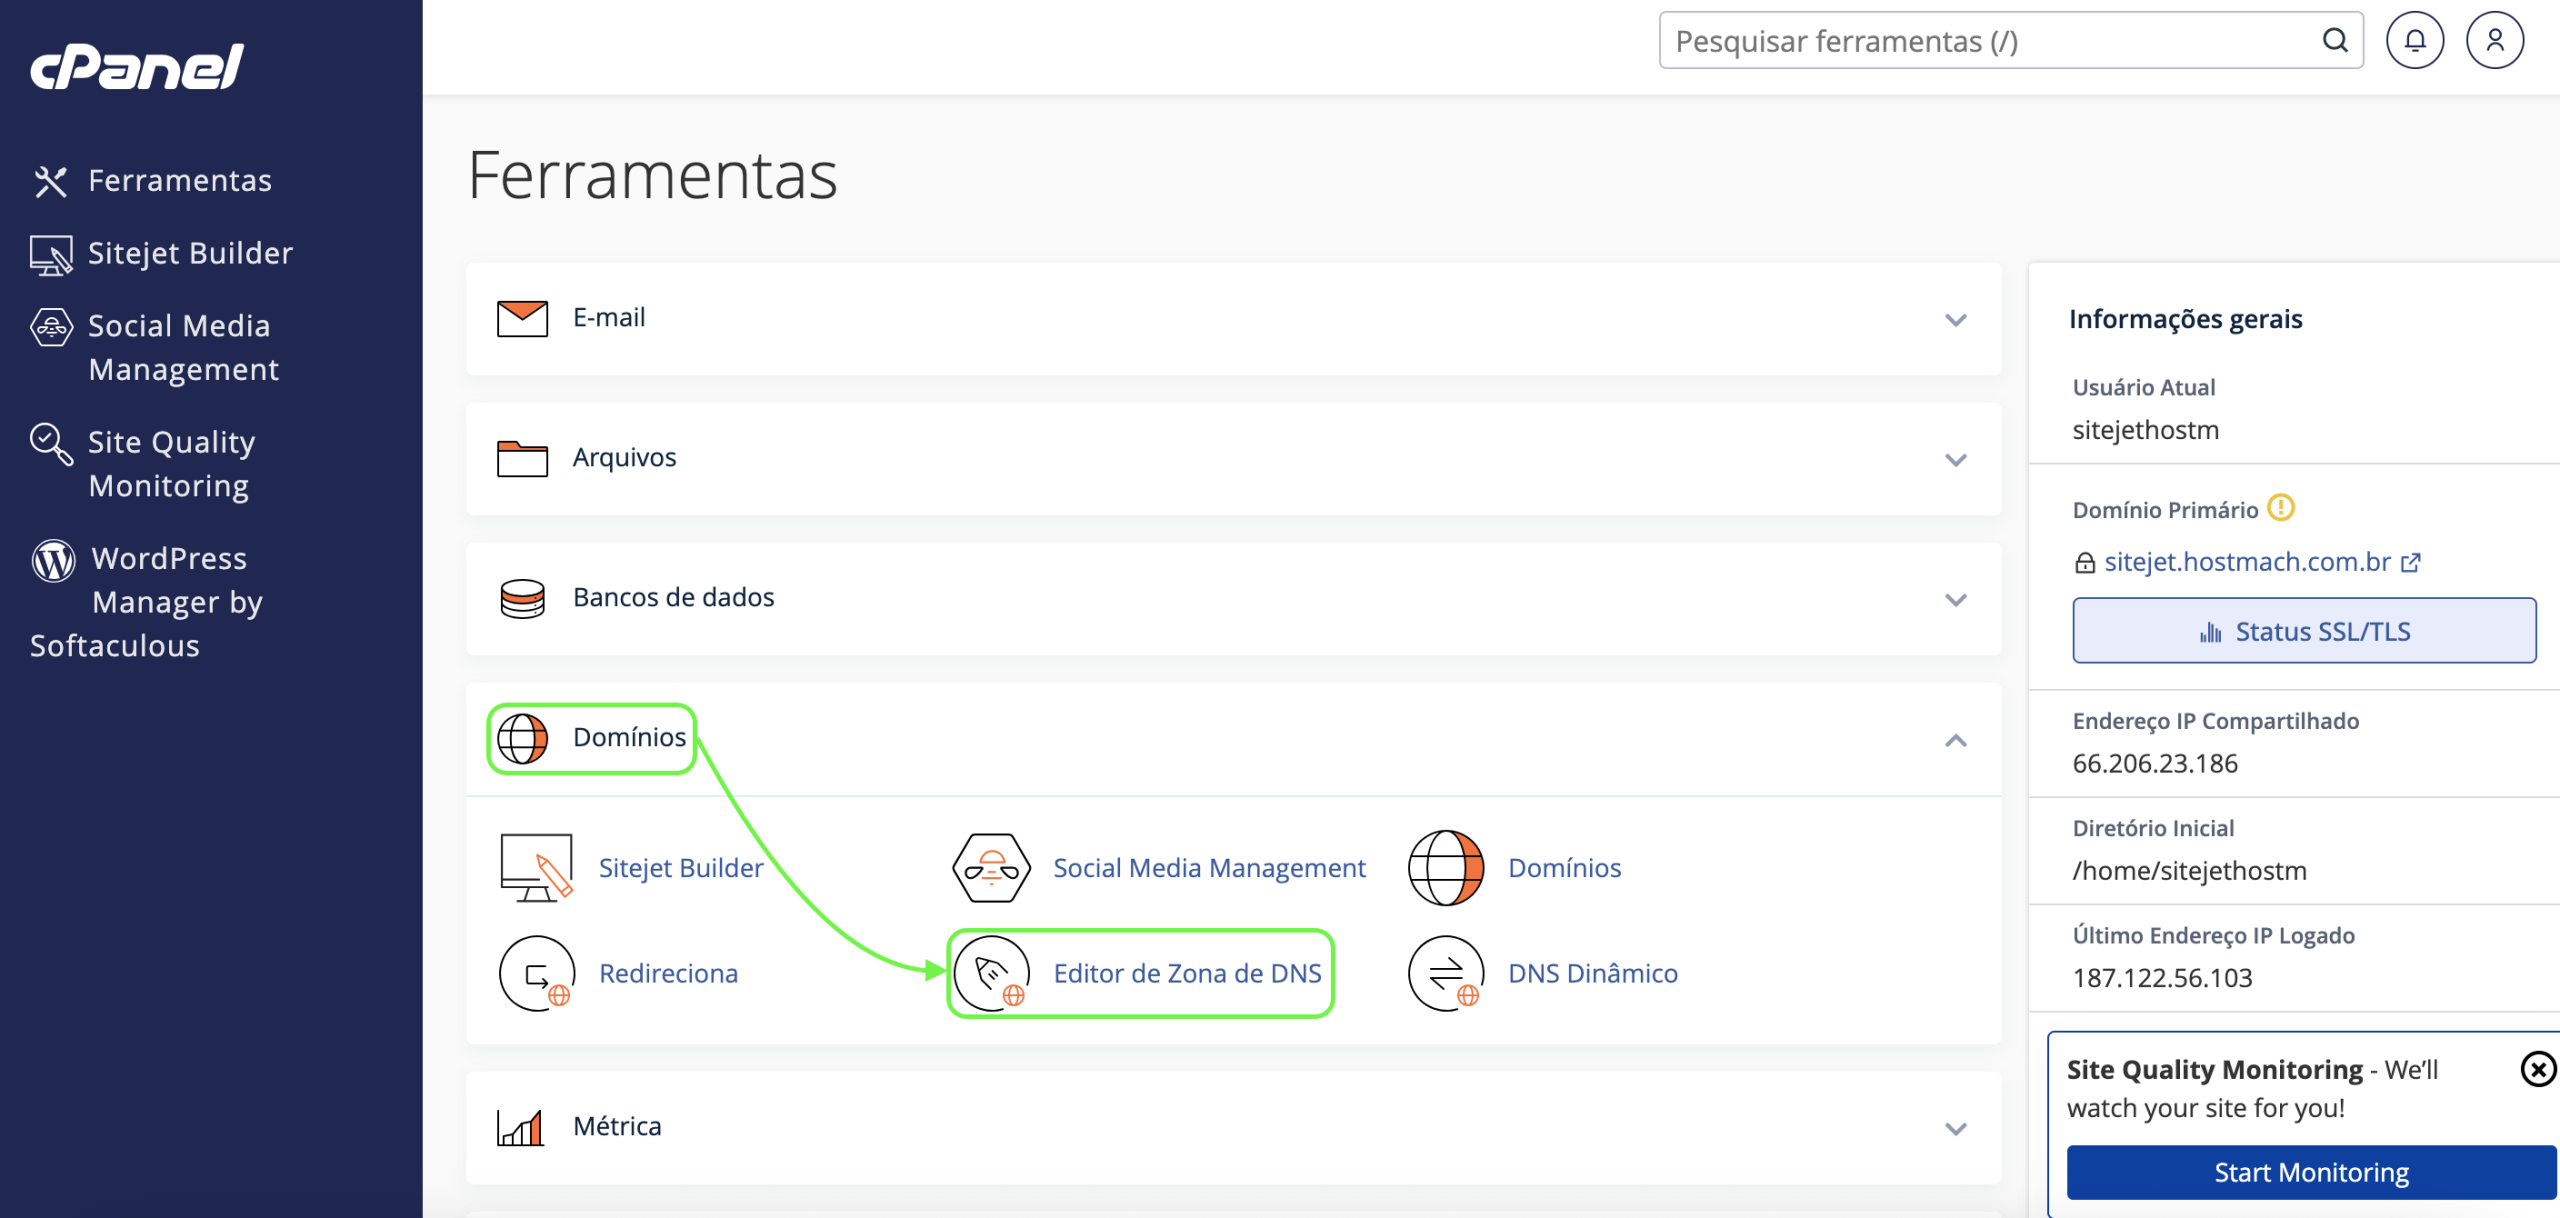Image resolution: width=2560 pixels, height=1218 pixels.
Task: Click the Editor de Zona de DNS icon
Action: coord(991,973)
